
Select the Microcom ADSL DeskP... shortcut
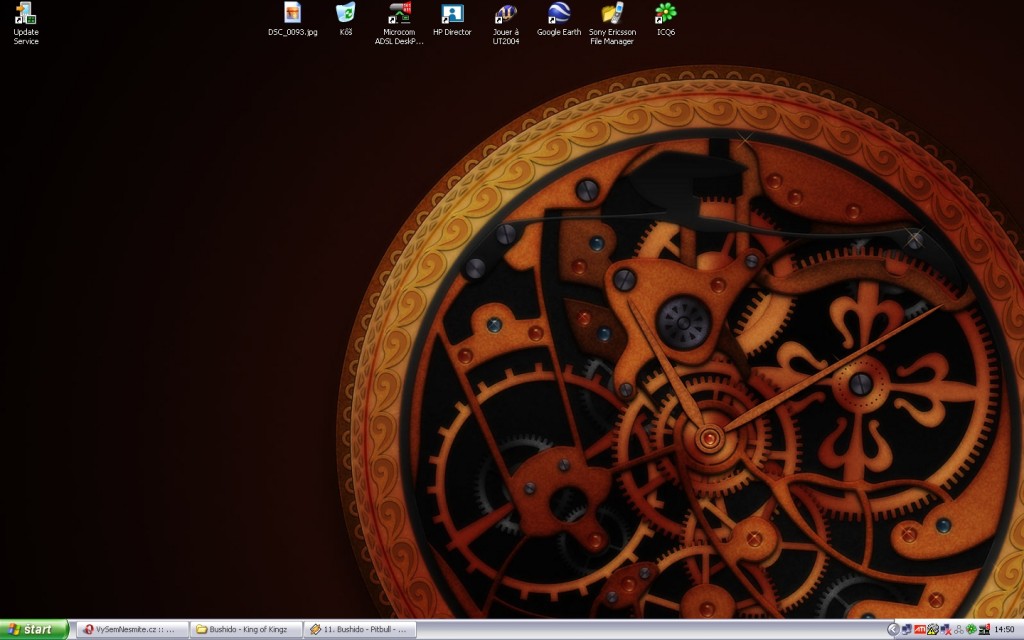point(399,24)
